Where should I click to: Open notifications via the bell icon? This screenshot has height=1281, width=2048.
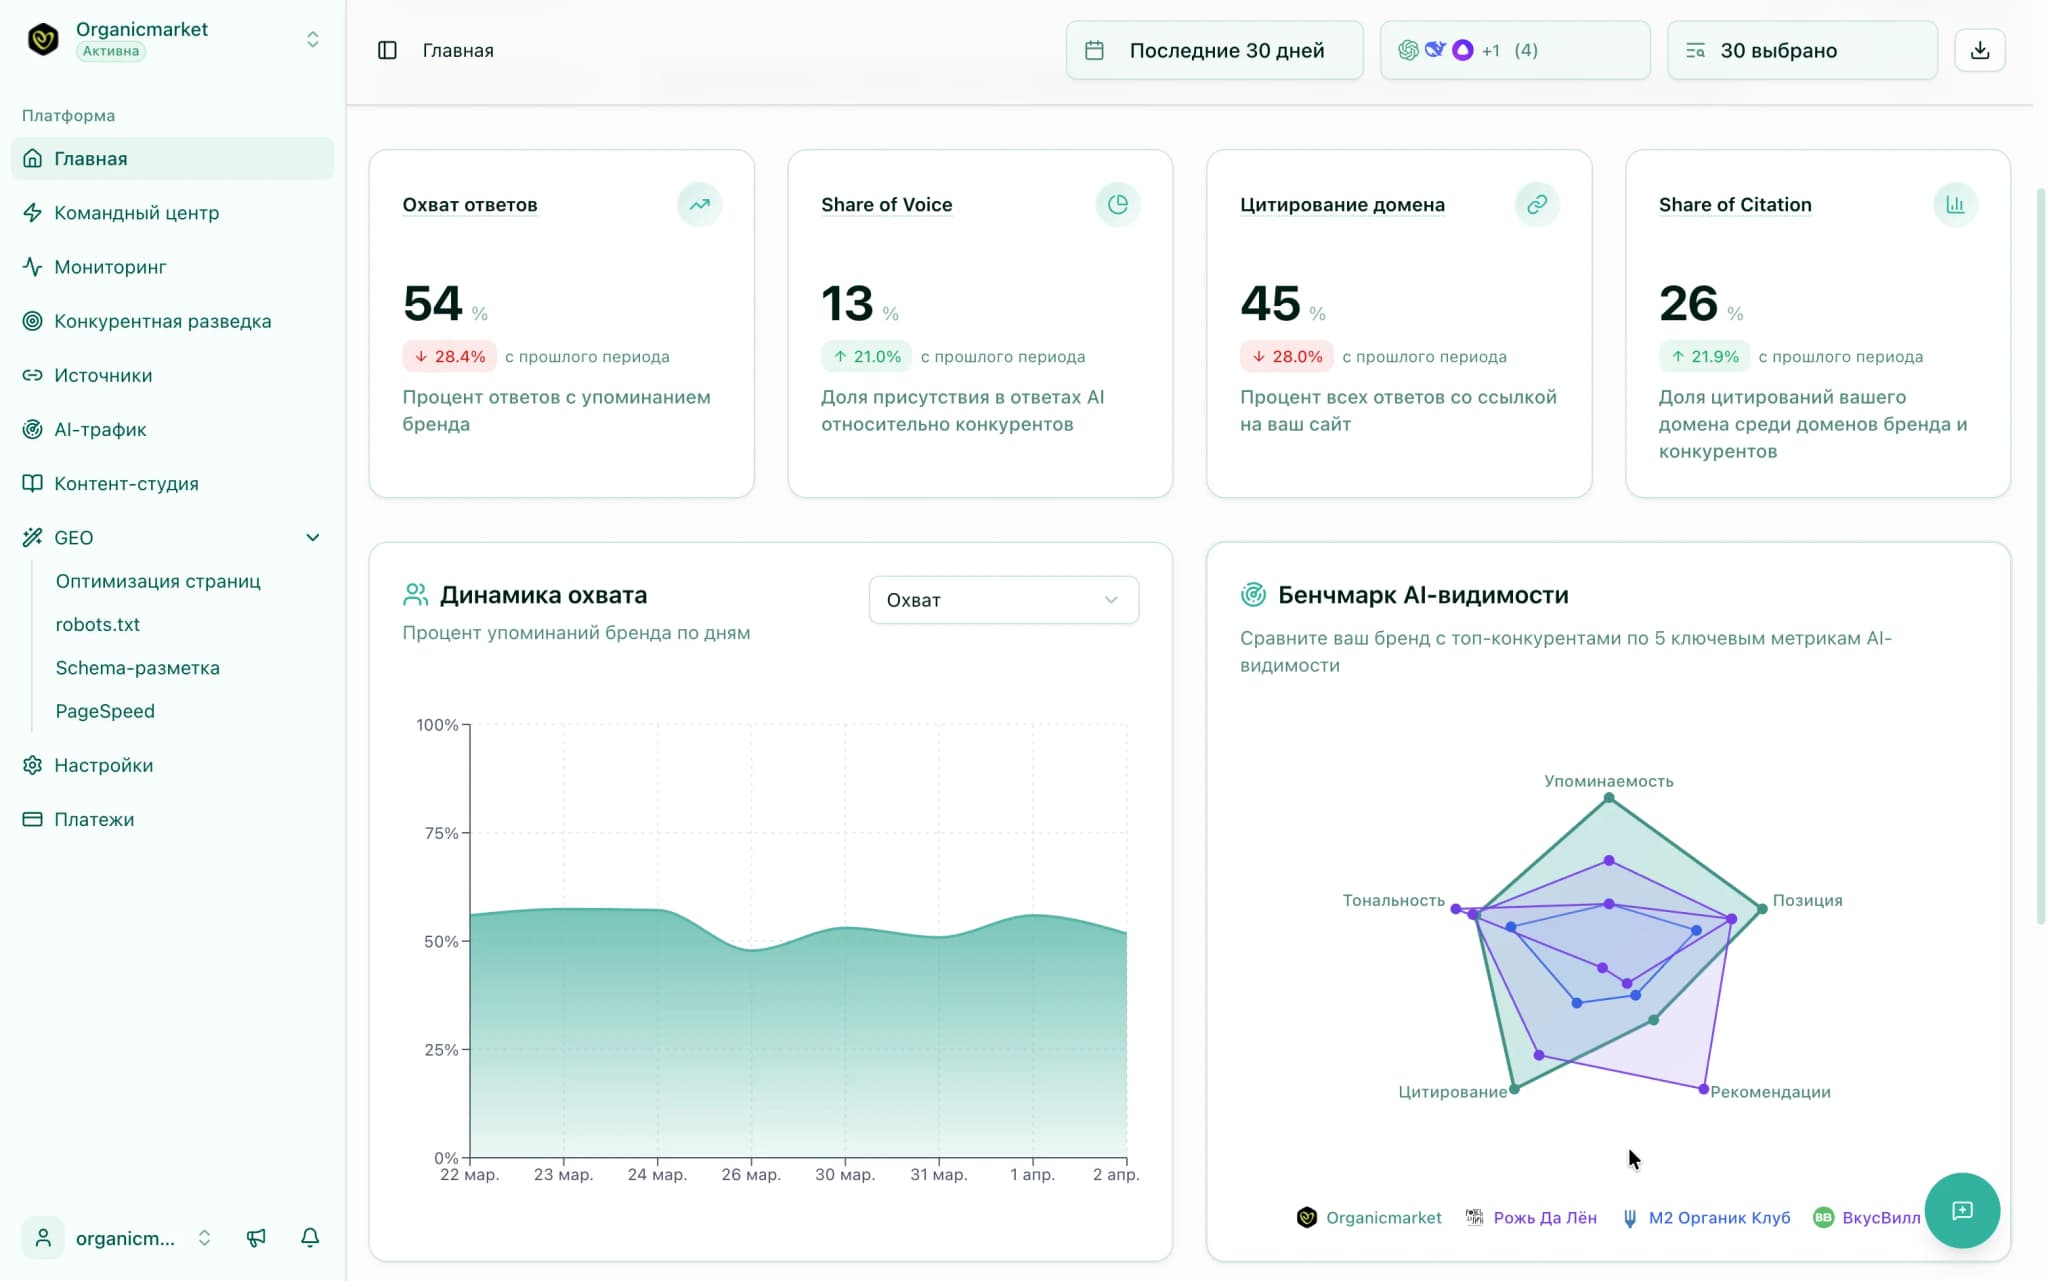[310, 1238]
